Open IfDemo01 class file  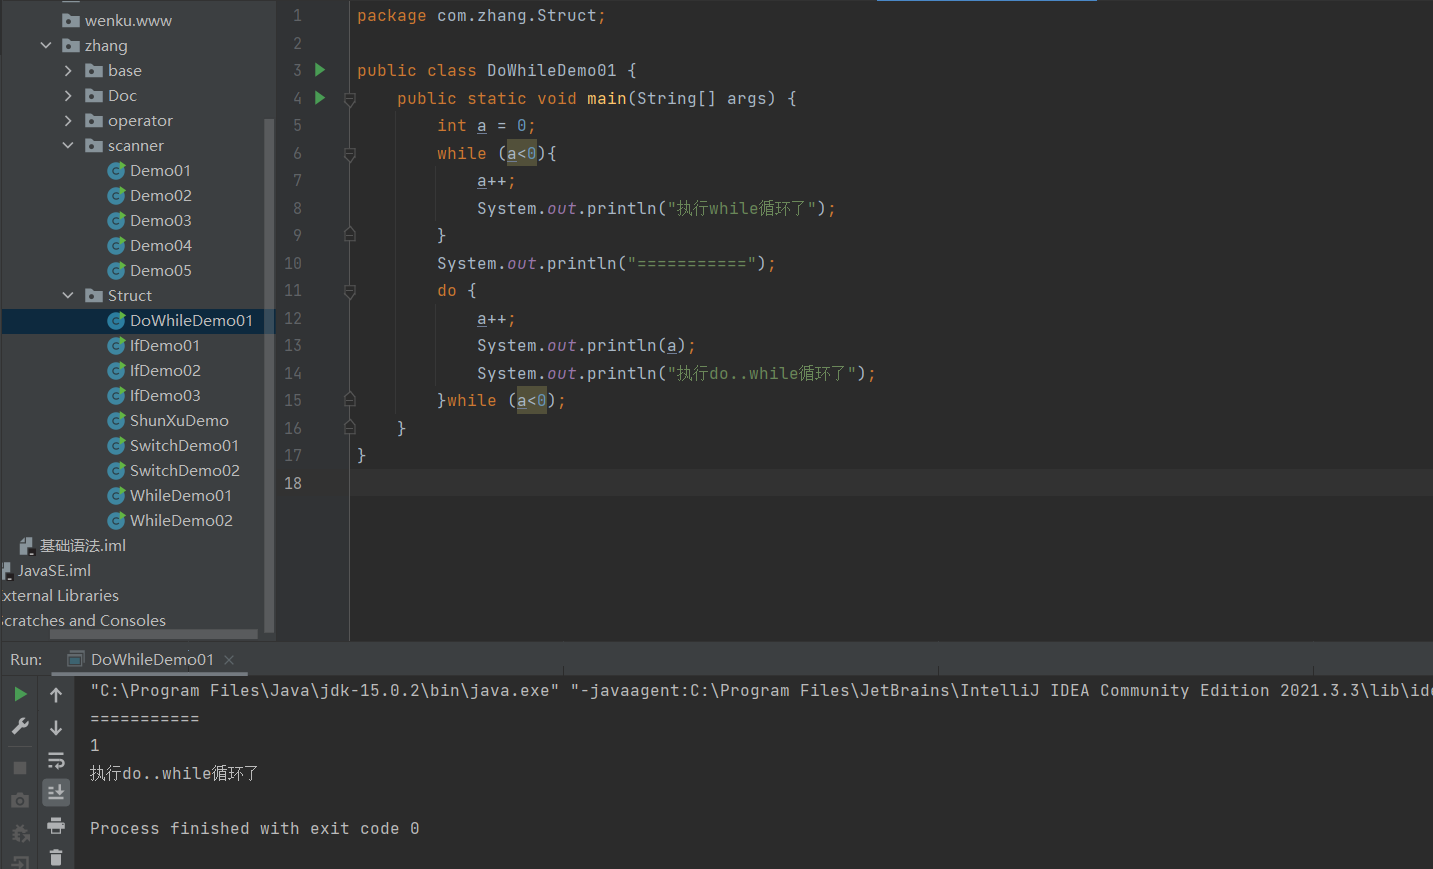(164, 345)
